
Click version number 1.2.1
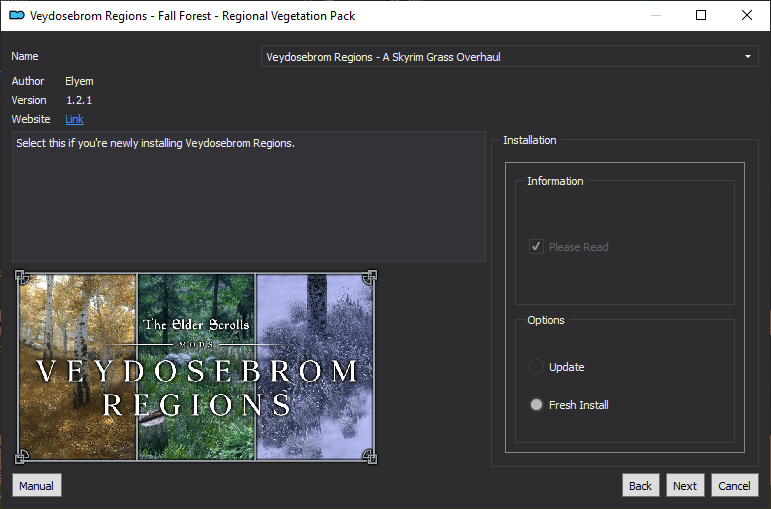click(79, 100)
